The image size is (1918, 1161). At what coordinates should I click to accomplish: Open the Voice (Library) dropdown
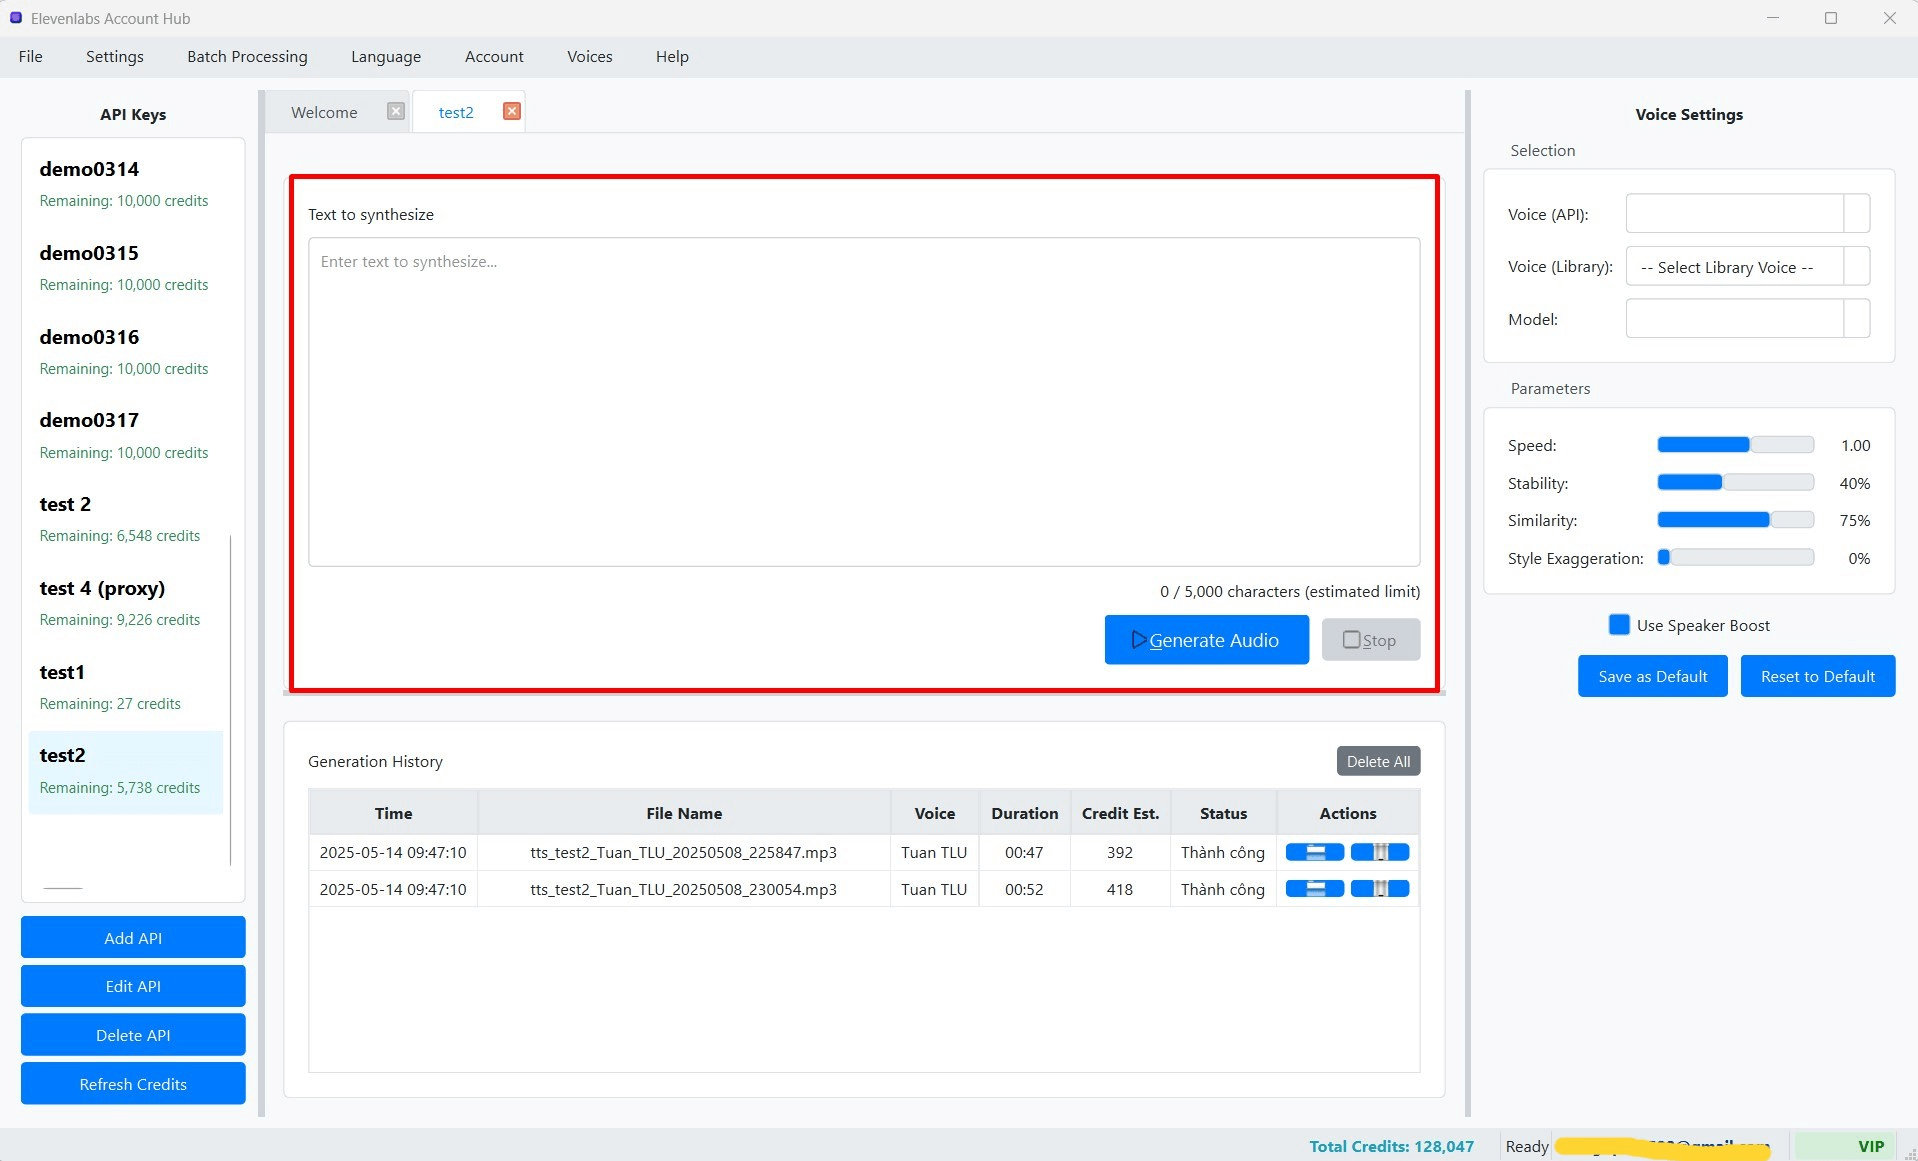pyautogui.click(x=1747, y=267)
